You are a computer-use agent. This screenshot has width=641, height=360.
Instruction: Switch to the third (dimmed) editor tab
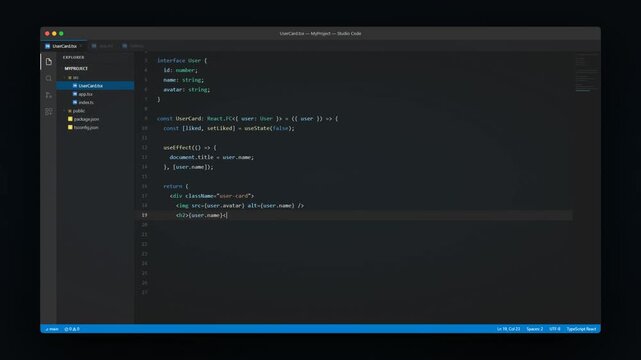(133, 46)
